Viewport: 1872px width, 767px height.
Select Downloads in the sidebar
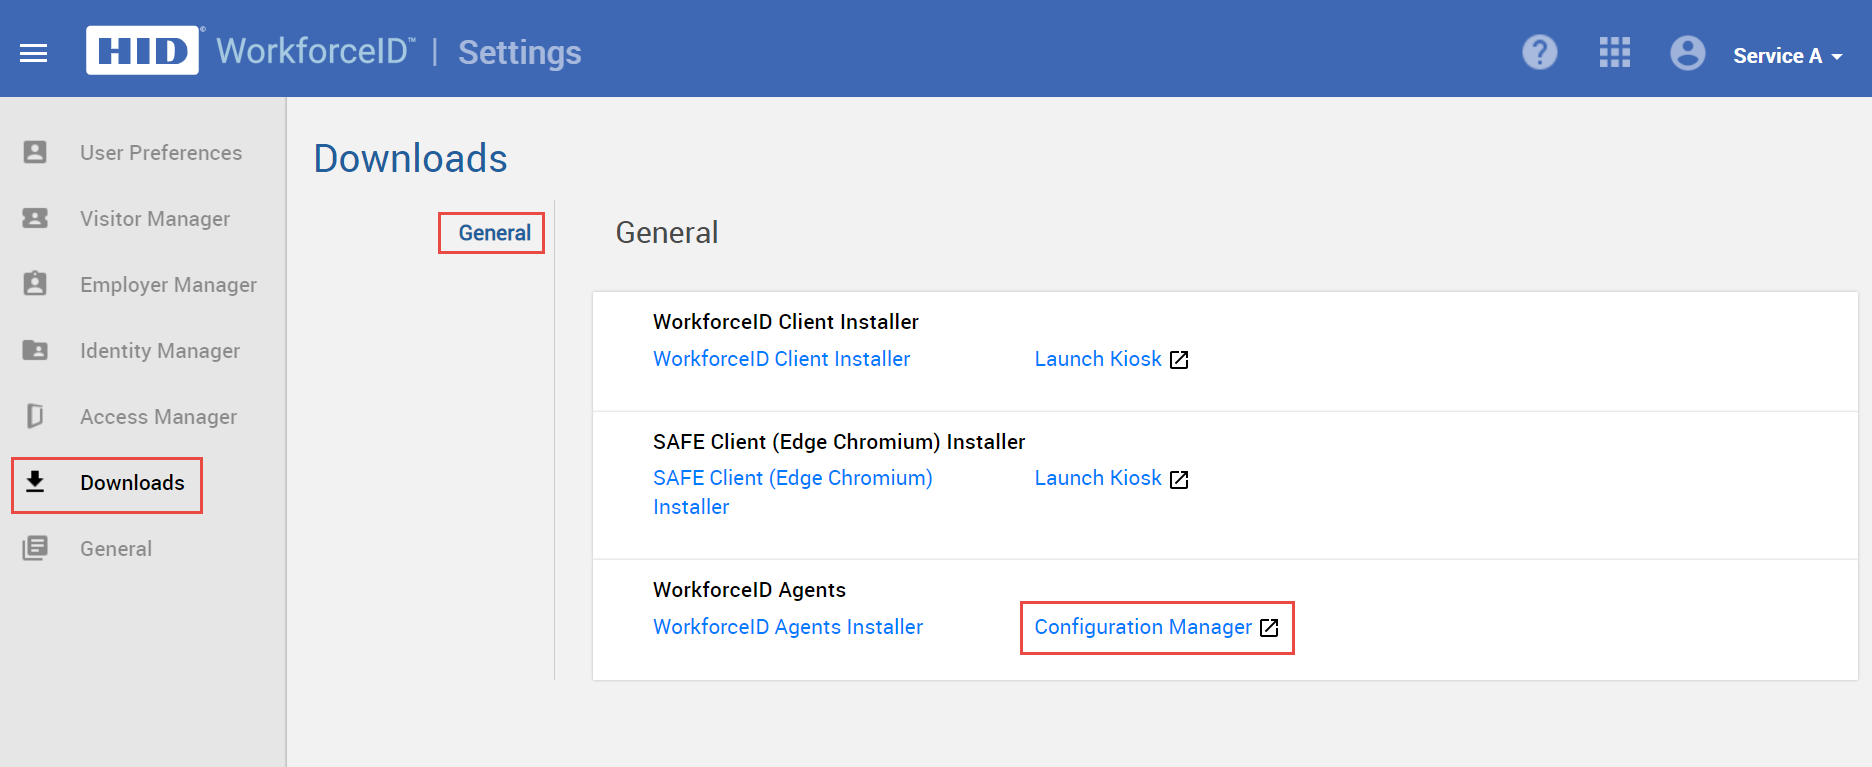coord(132,483)
